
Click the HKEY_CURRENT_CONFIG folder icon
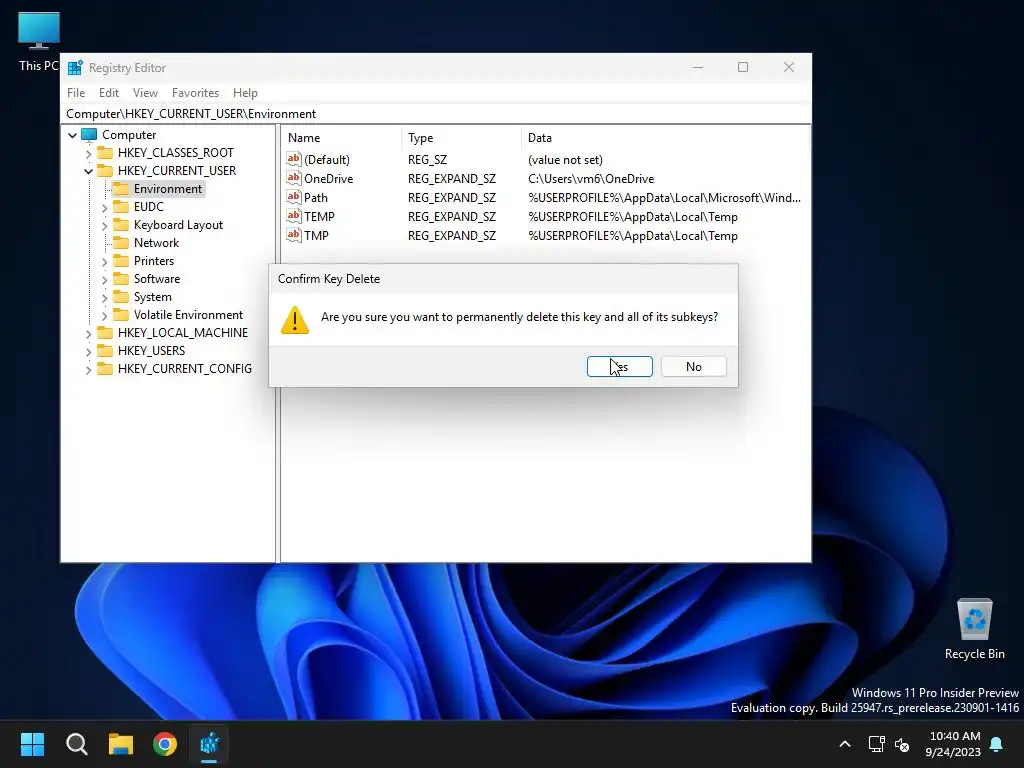click(104, 368)
